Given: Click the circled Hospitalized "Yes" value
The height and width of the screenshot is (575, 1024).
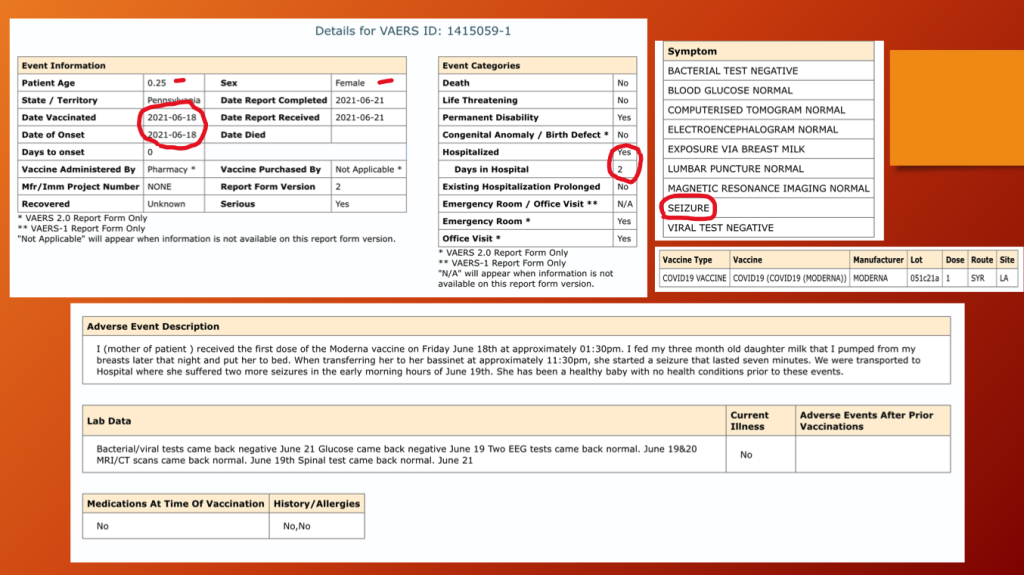Looking at the screenshot, I should pos(624,152).
